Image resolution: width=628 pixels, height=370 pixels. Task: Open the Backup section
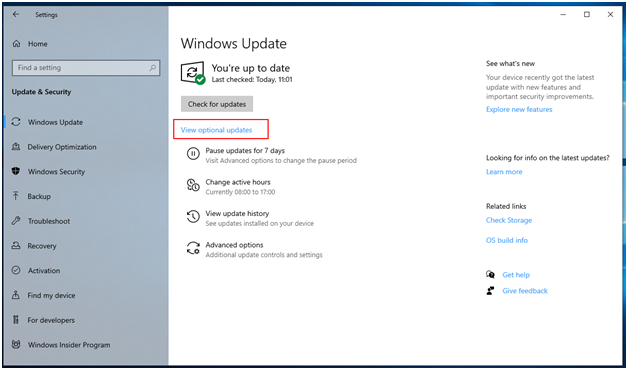pyautogui.click(x=39, y=197)
